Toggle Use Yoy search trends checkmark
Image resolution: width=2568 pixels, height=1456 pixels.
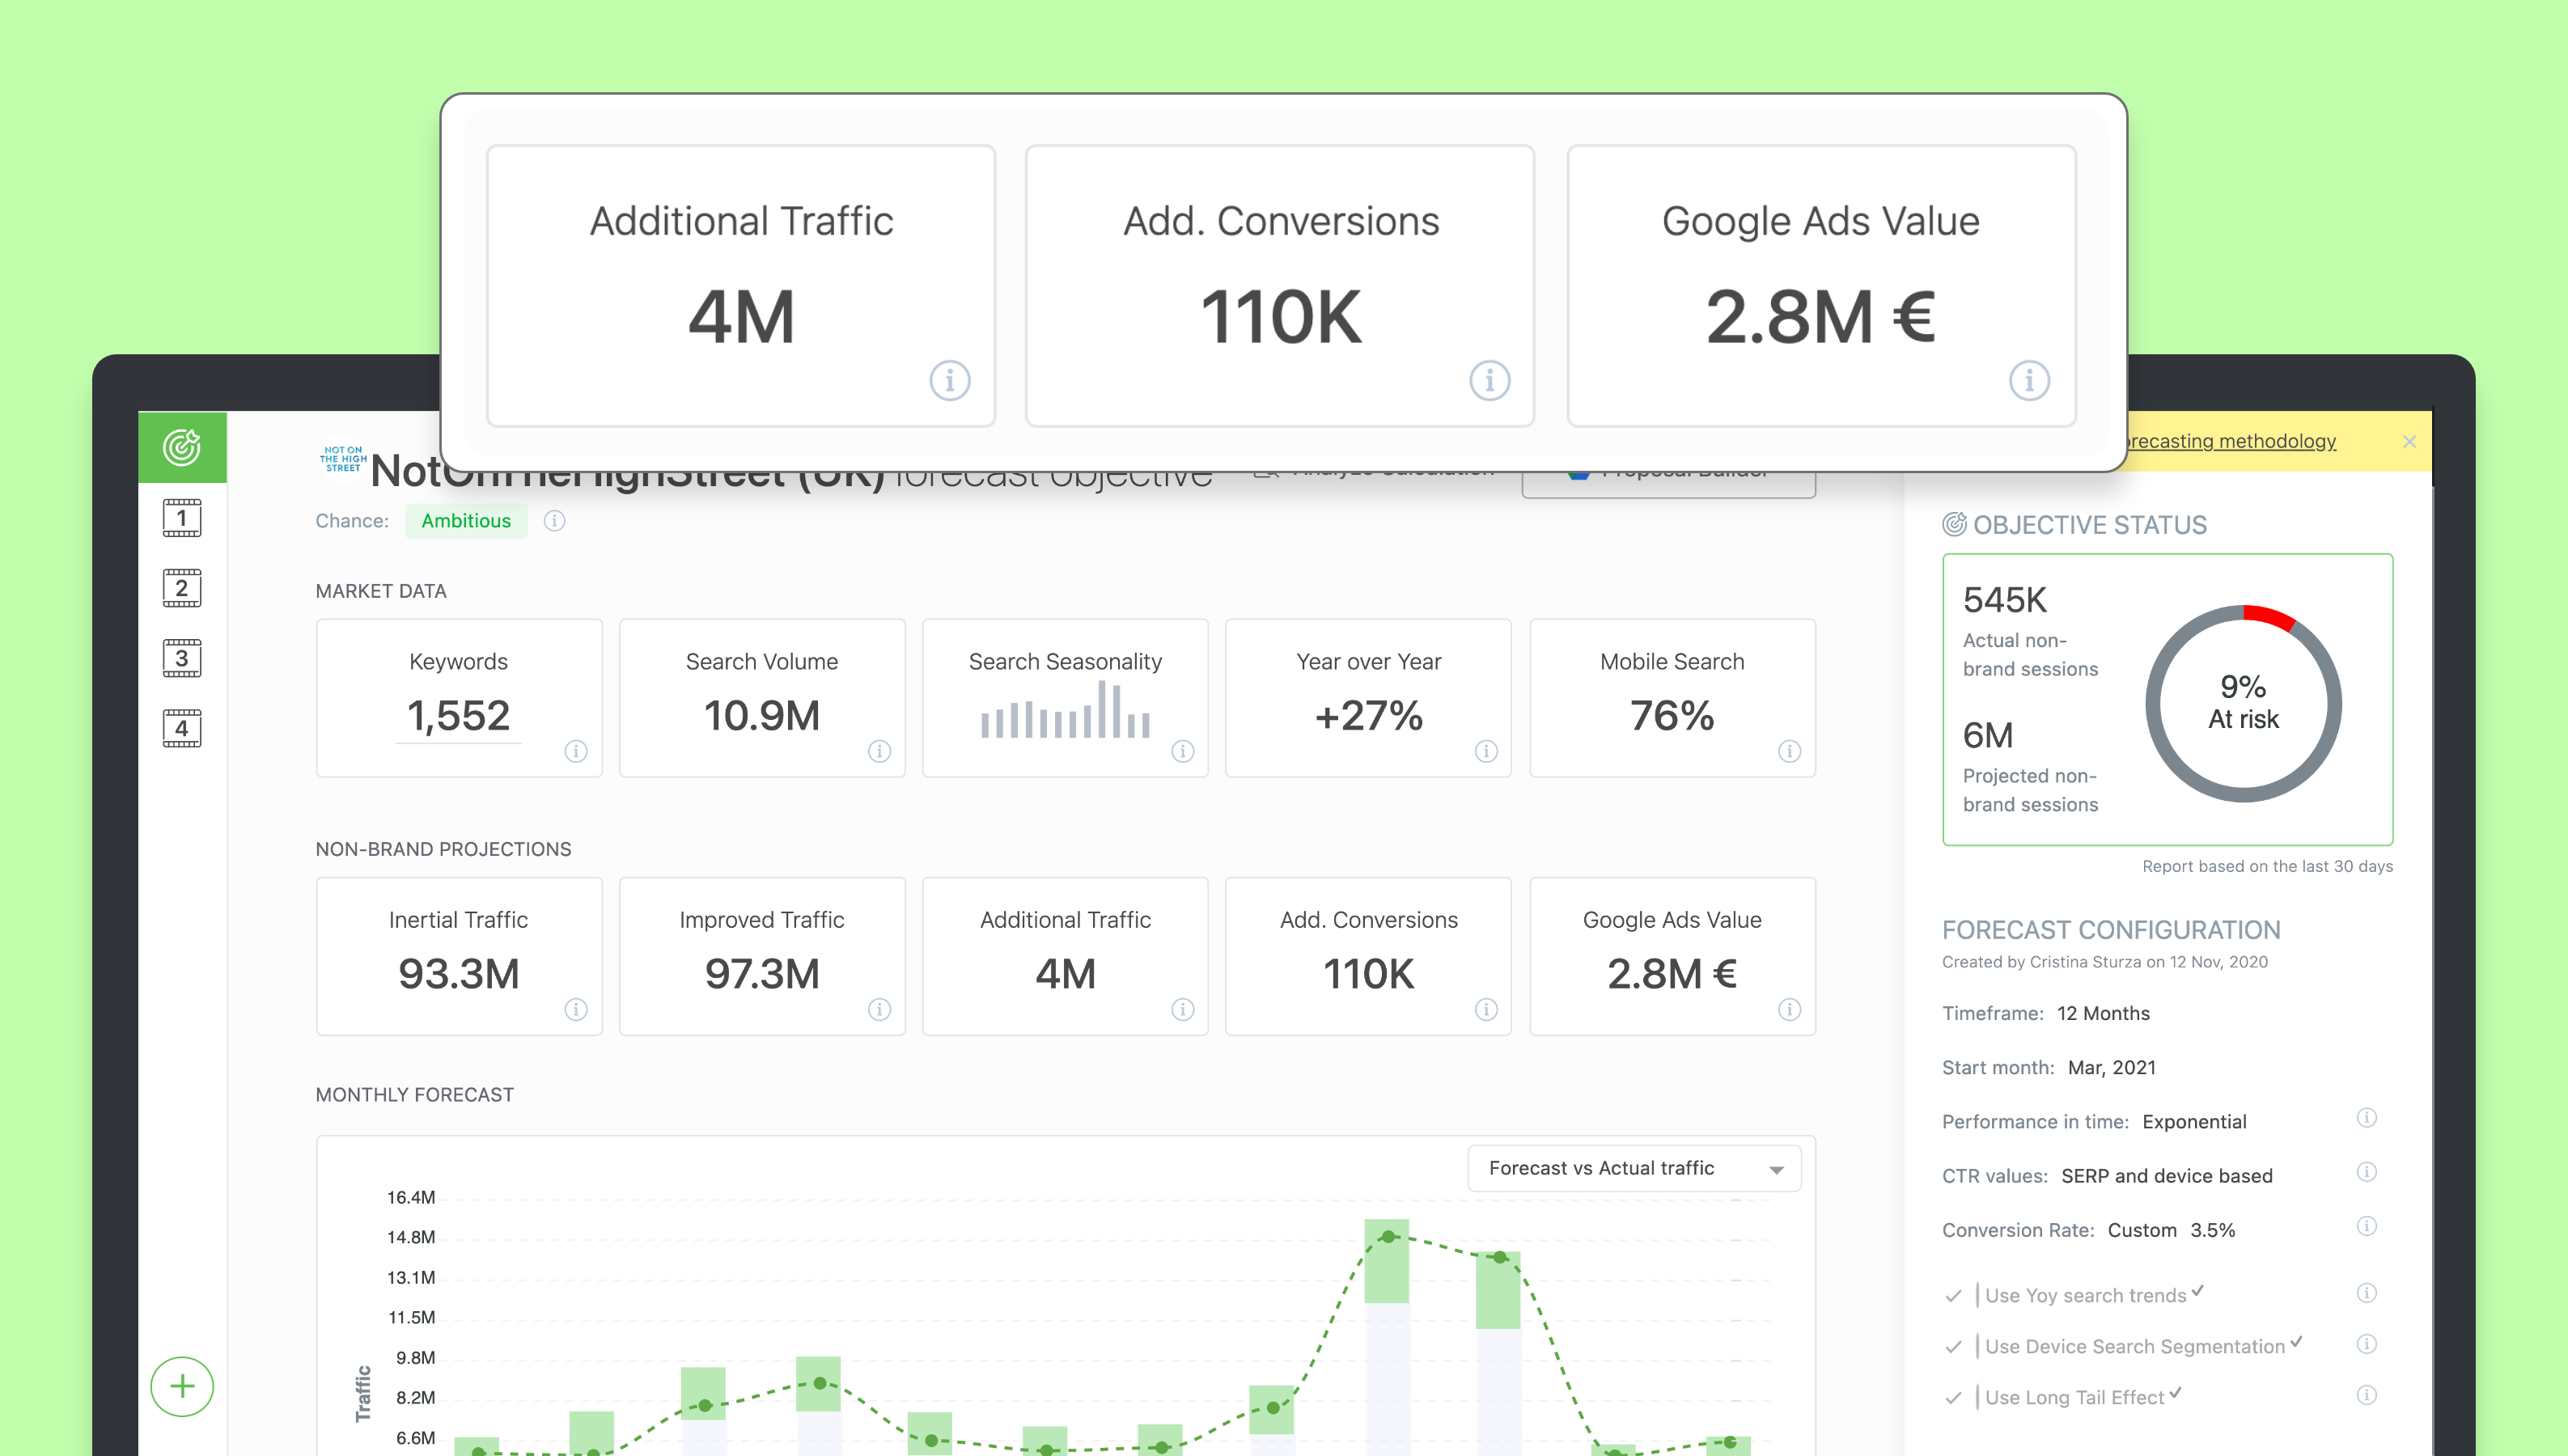point(1953,1296)
